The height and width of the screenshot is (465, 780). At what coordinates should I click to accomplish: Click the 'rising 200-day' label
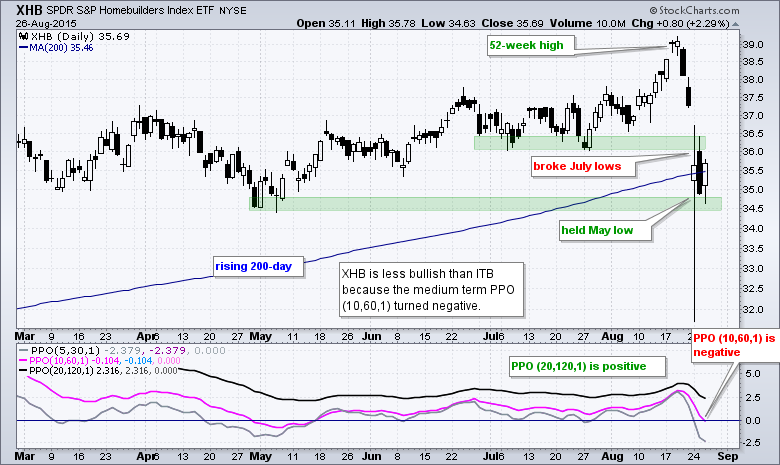pyautogui.click(x=259, y=267)
